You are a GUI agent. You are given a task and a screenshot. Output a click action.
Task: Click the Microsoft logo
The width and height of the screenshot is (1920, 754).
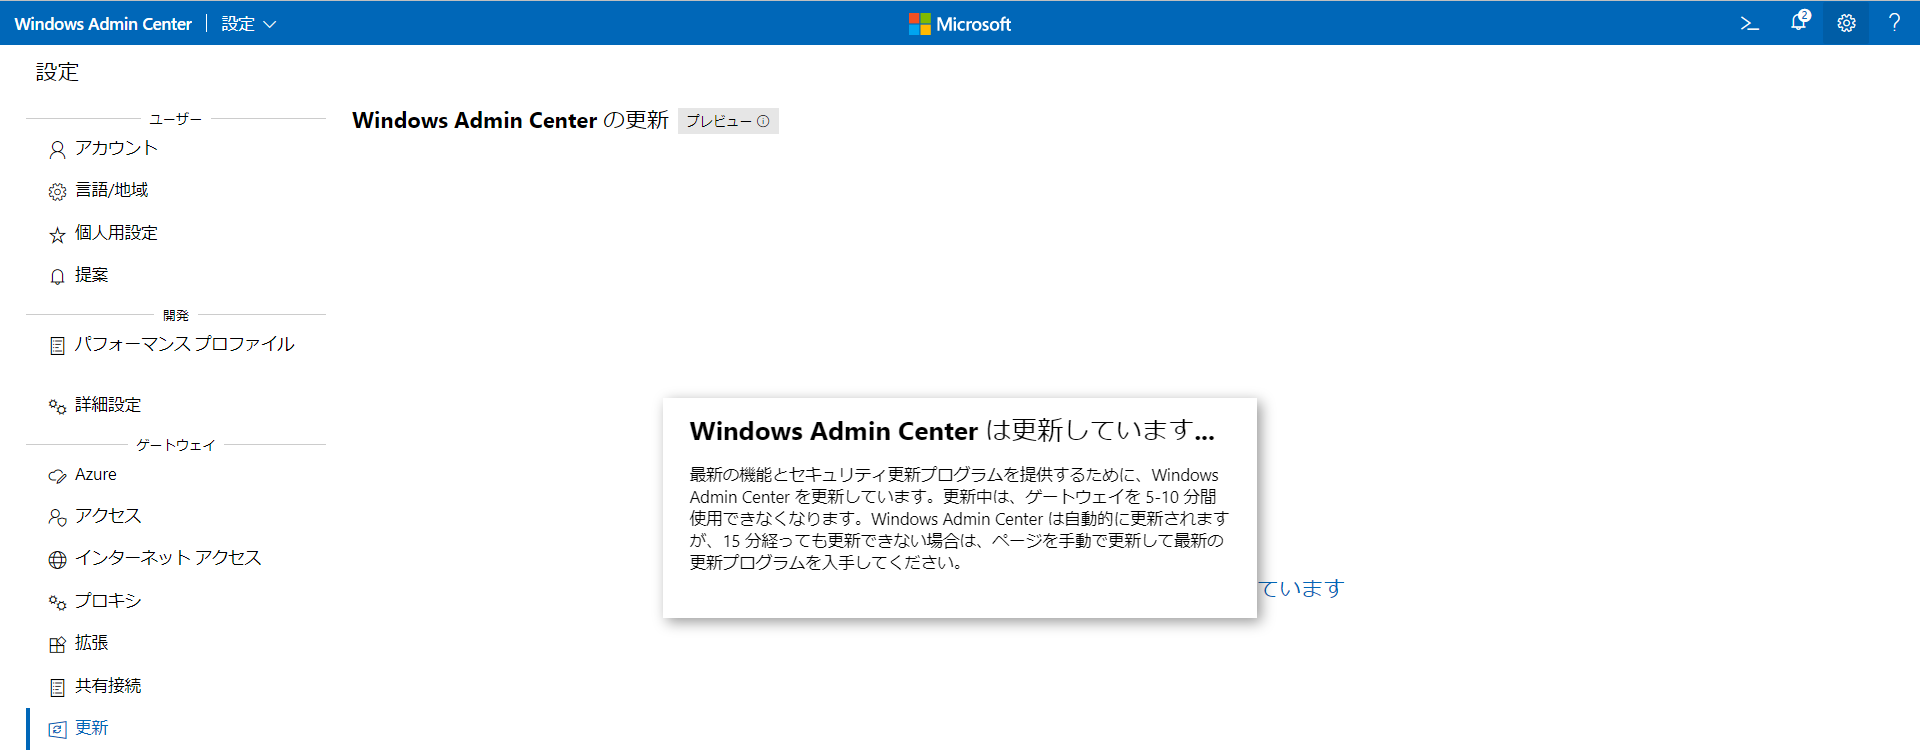(x=960, y=24)
